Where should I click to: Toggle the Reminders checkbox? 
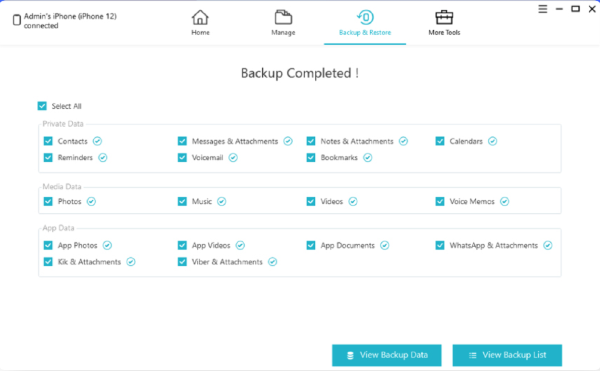(48, 158)
